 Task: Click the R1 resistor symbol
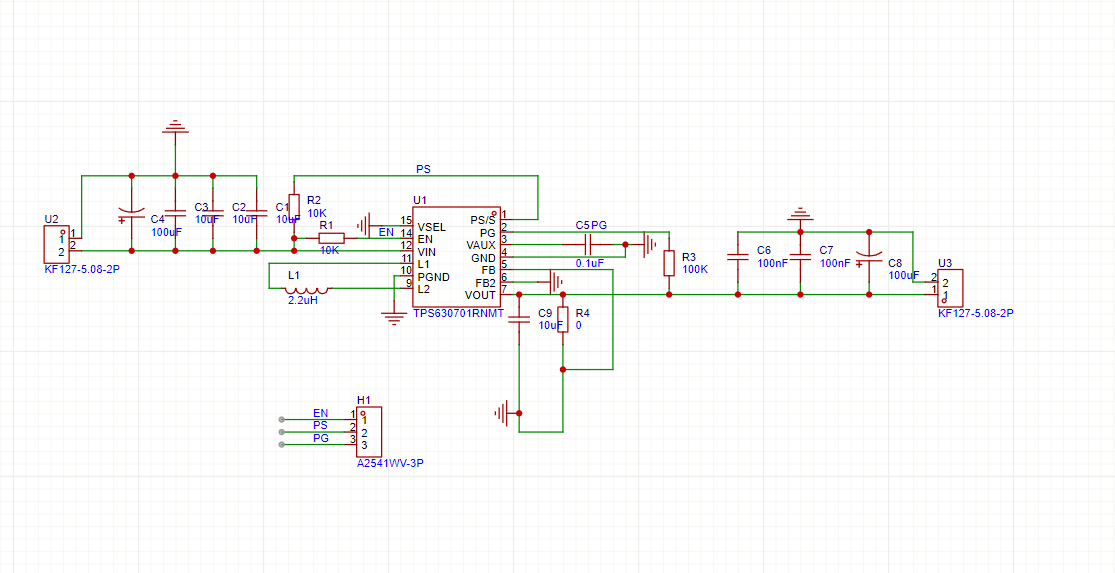click(331, 238)
